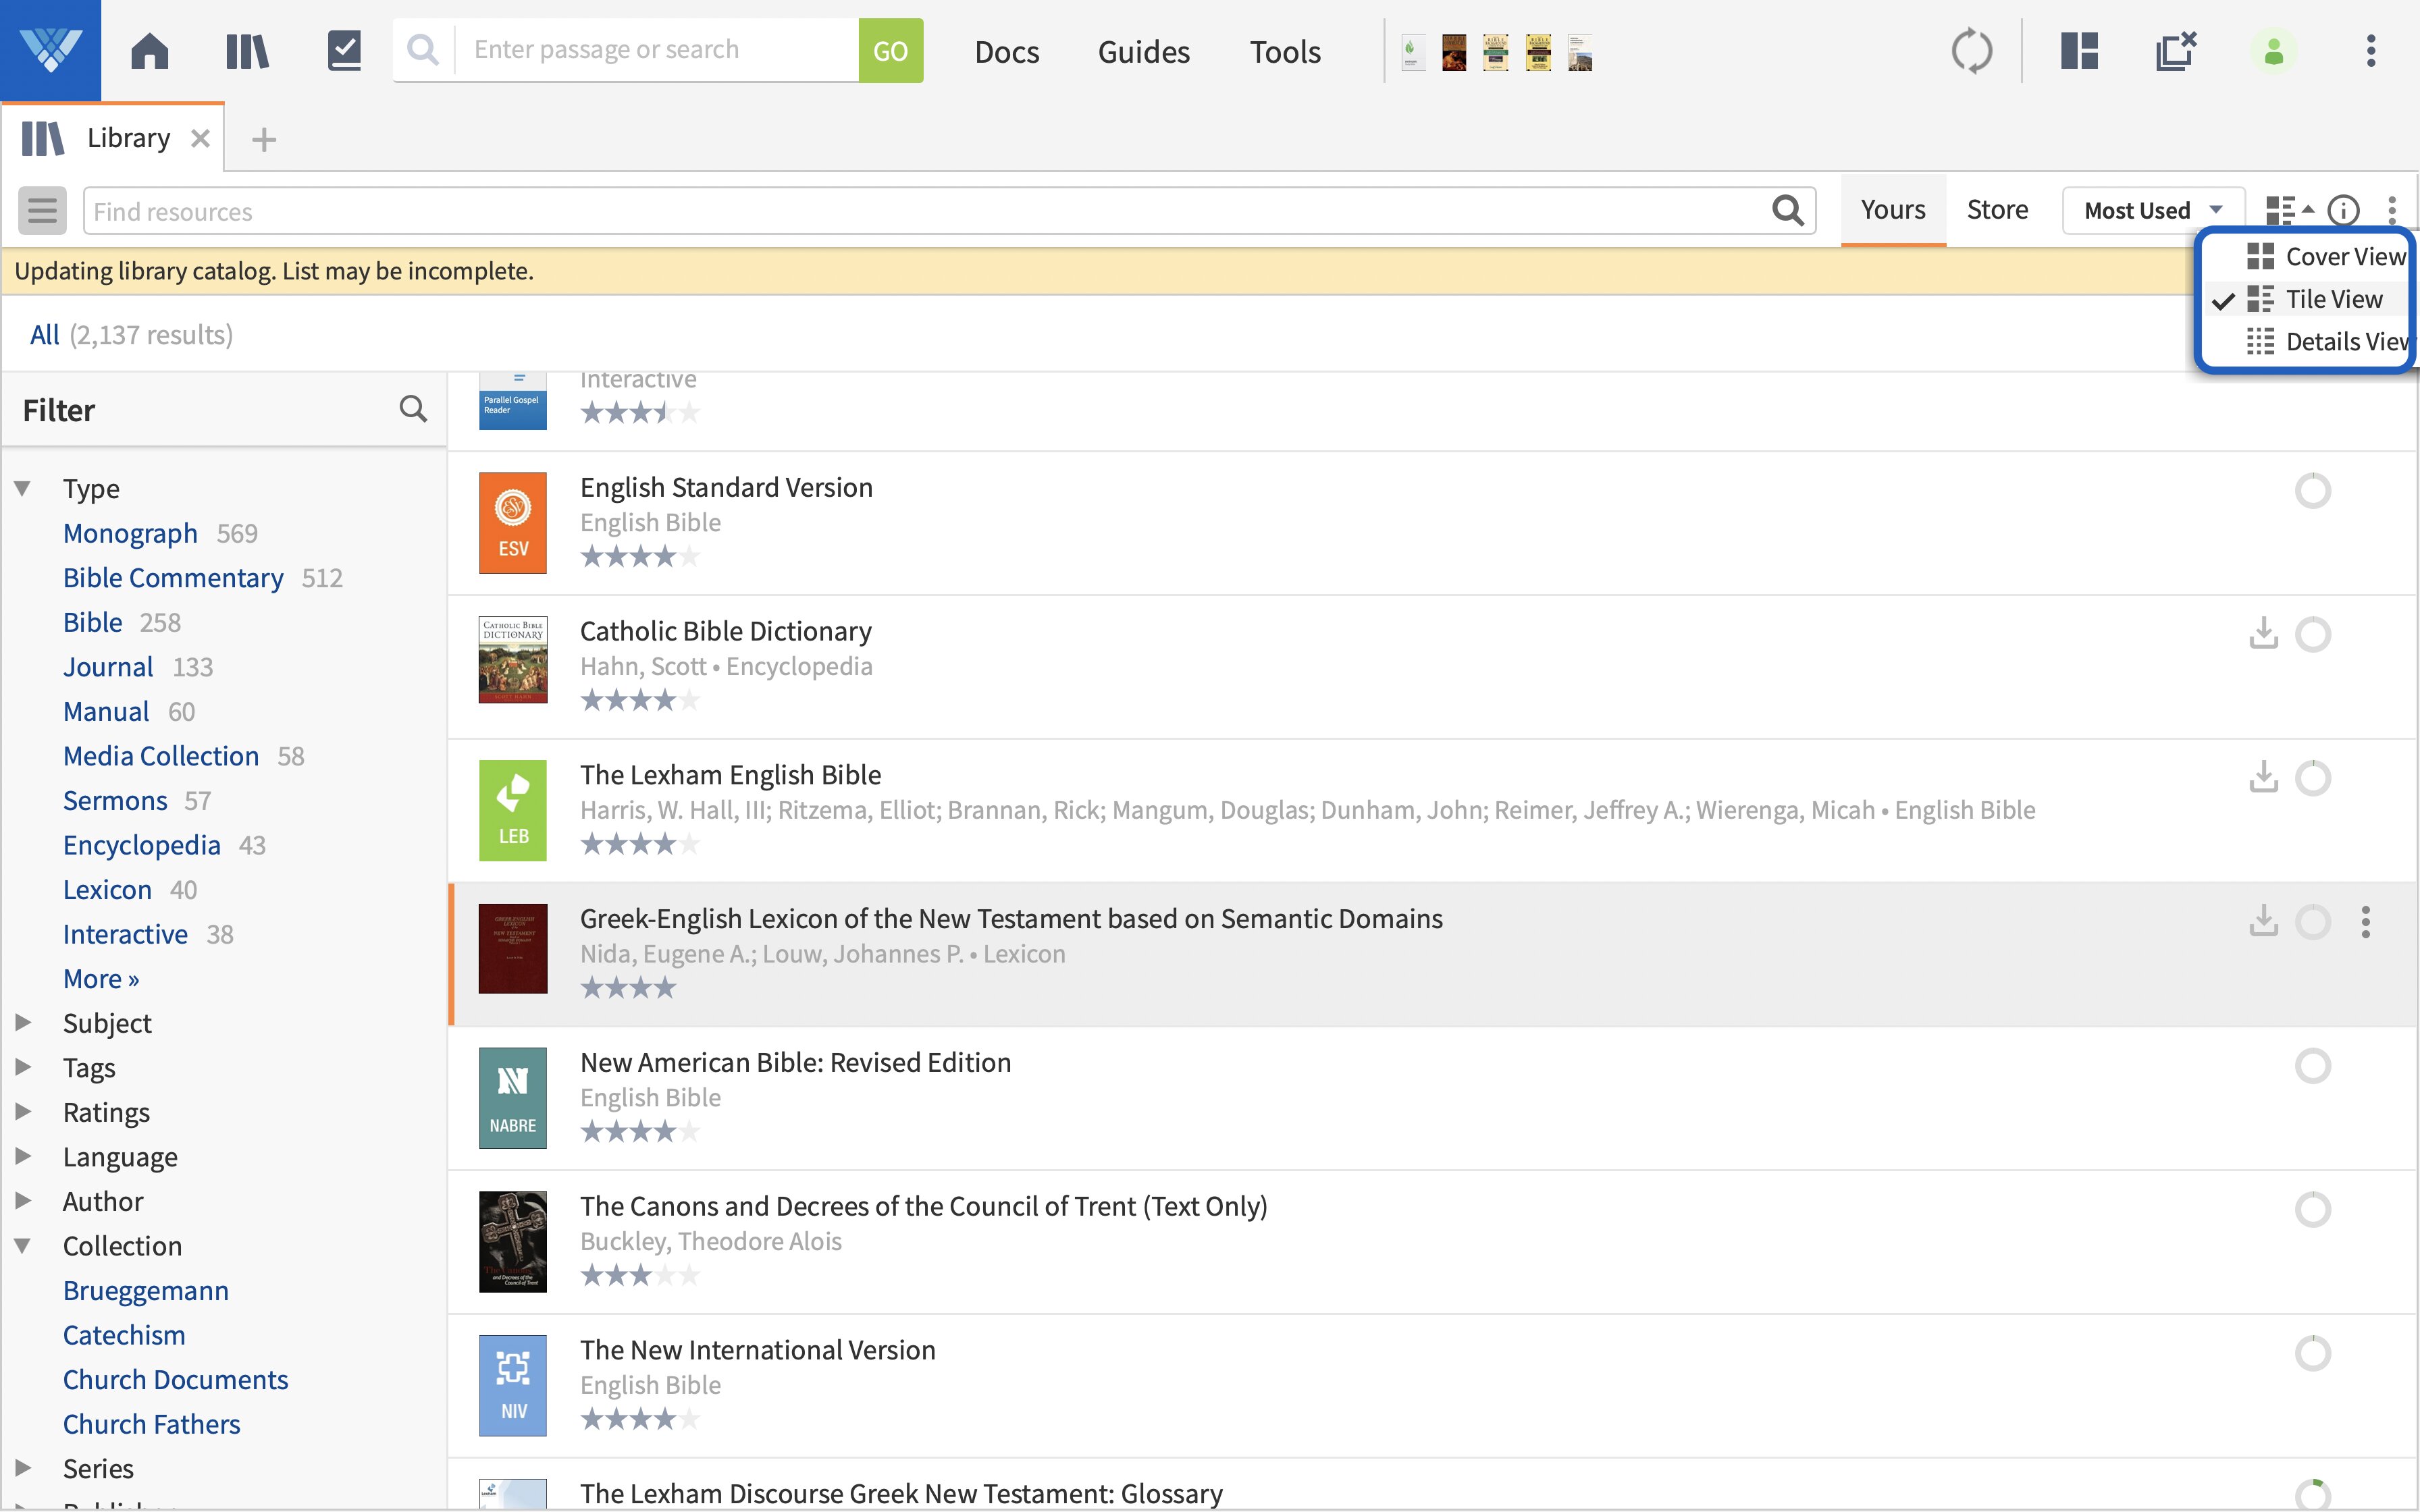Expand the Subject filter section
The height and width of the screenshot is (1512, 2420).
tap(22, 1022)
